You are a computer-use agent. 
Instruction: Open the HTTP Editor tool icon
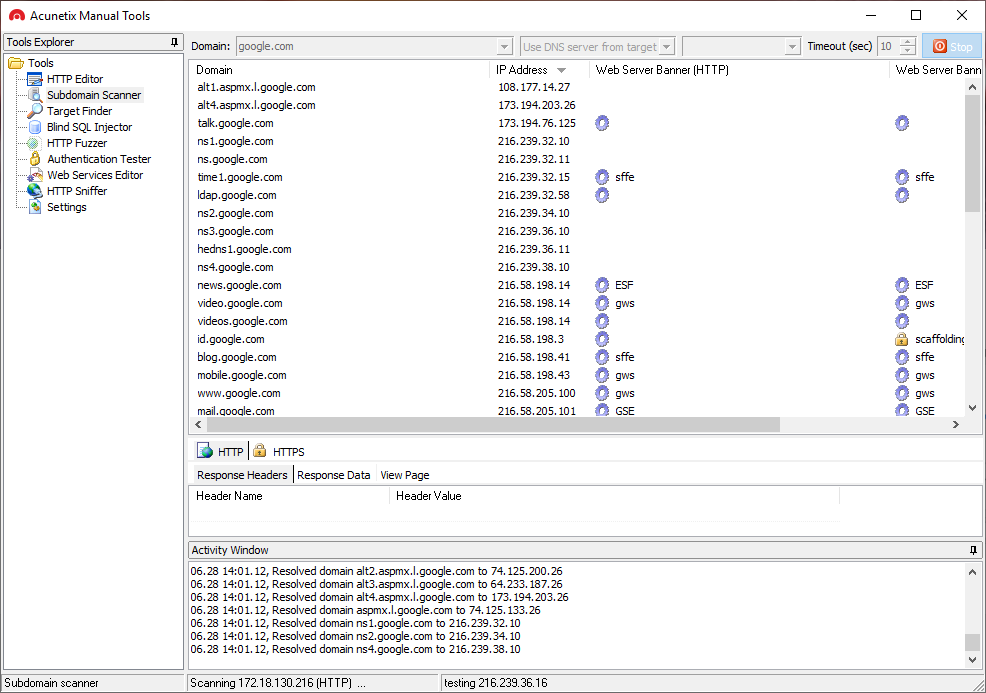(x=35, y=79)
